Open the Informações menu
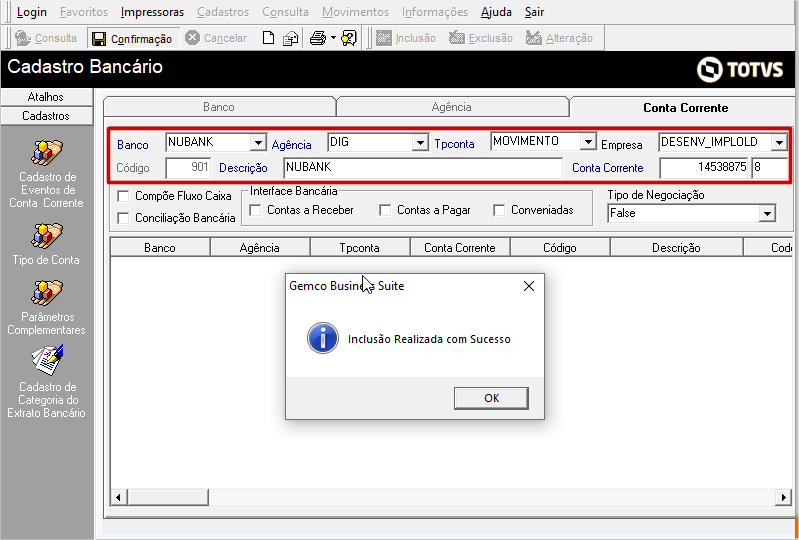799x540 pixels. (x=435, y=12)
